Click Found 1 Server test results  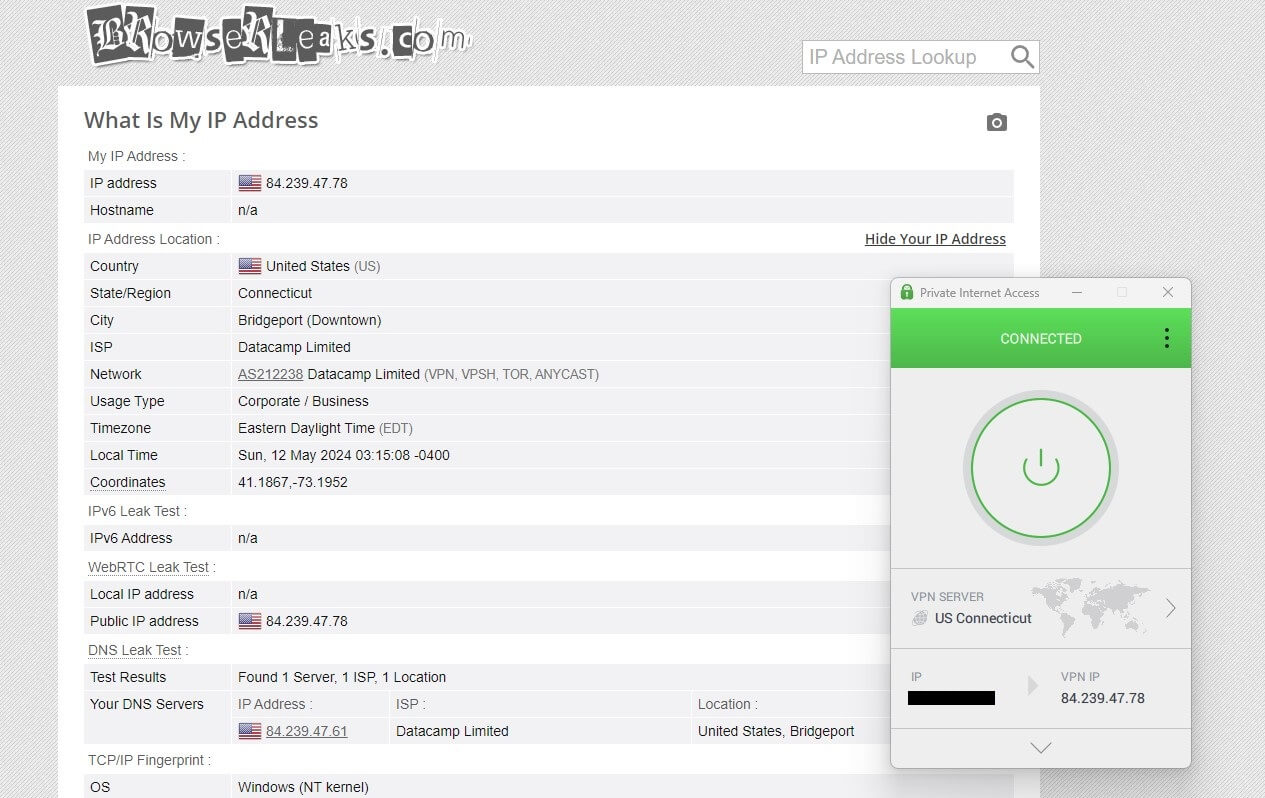[x=342, y=677]
